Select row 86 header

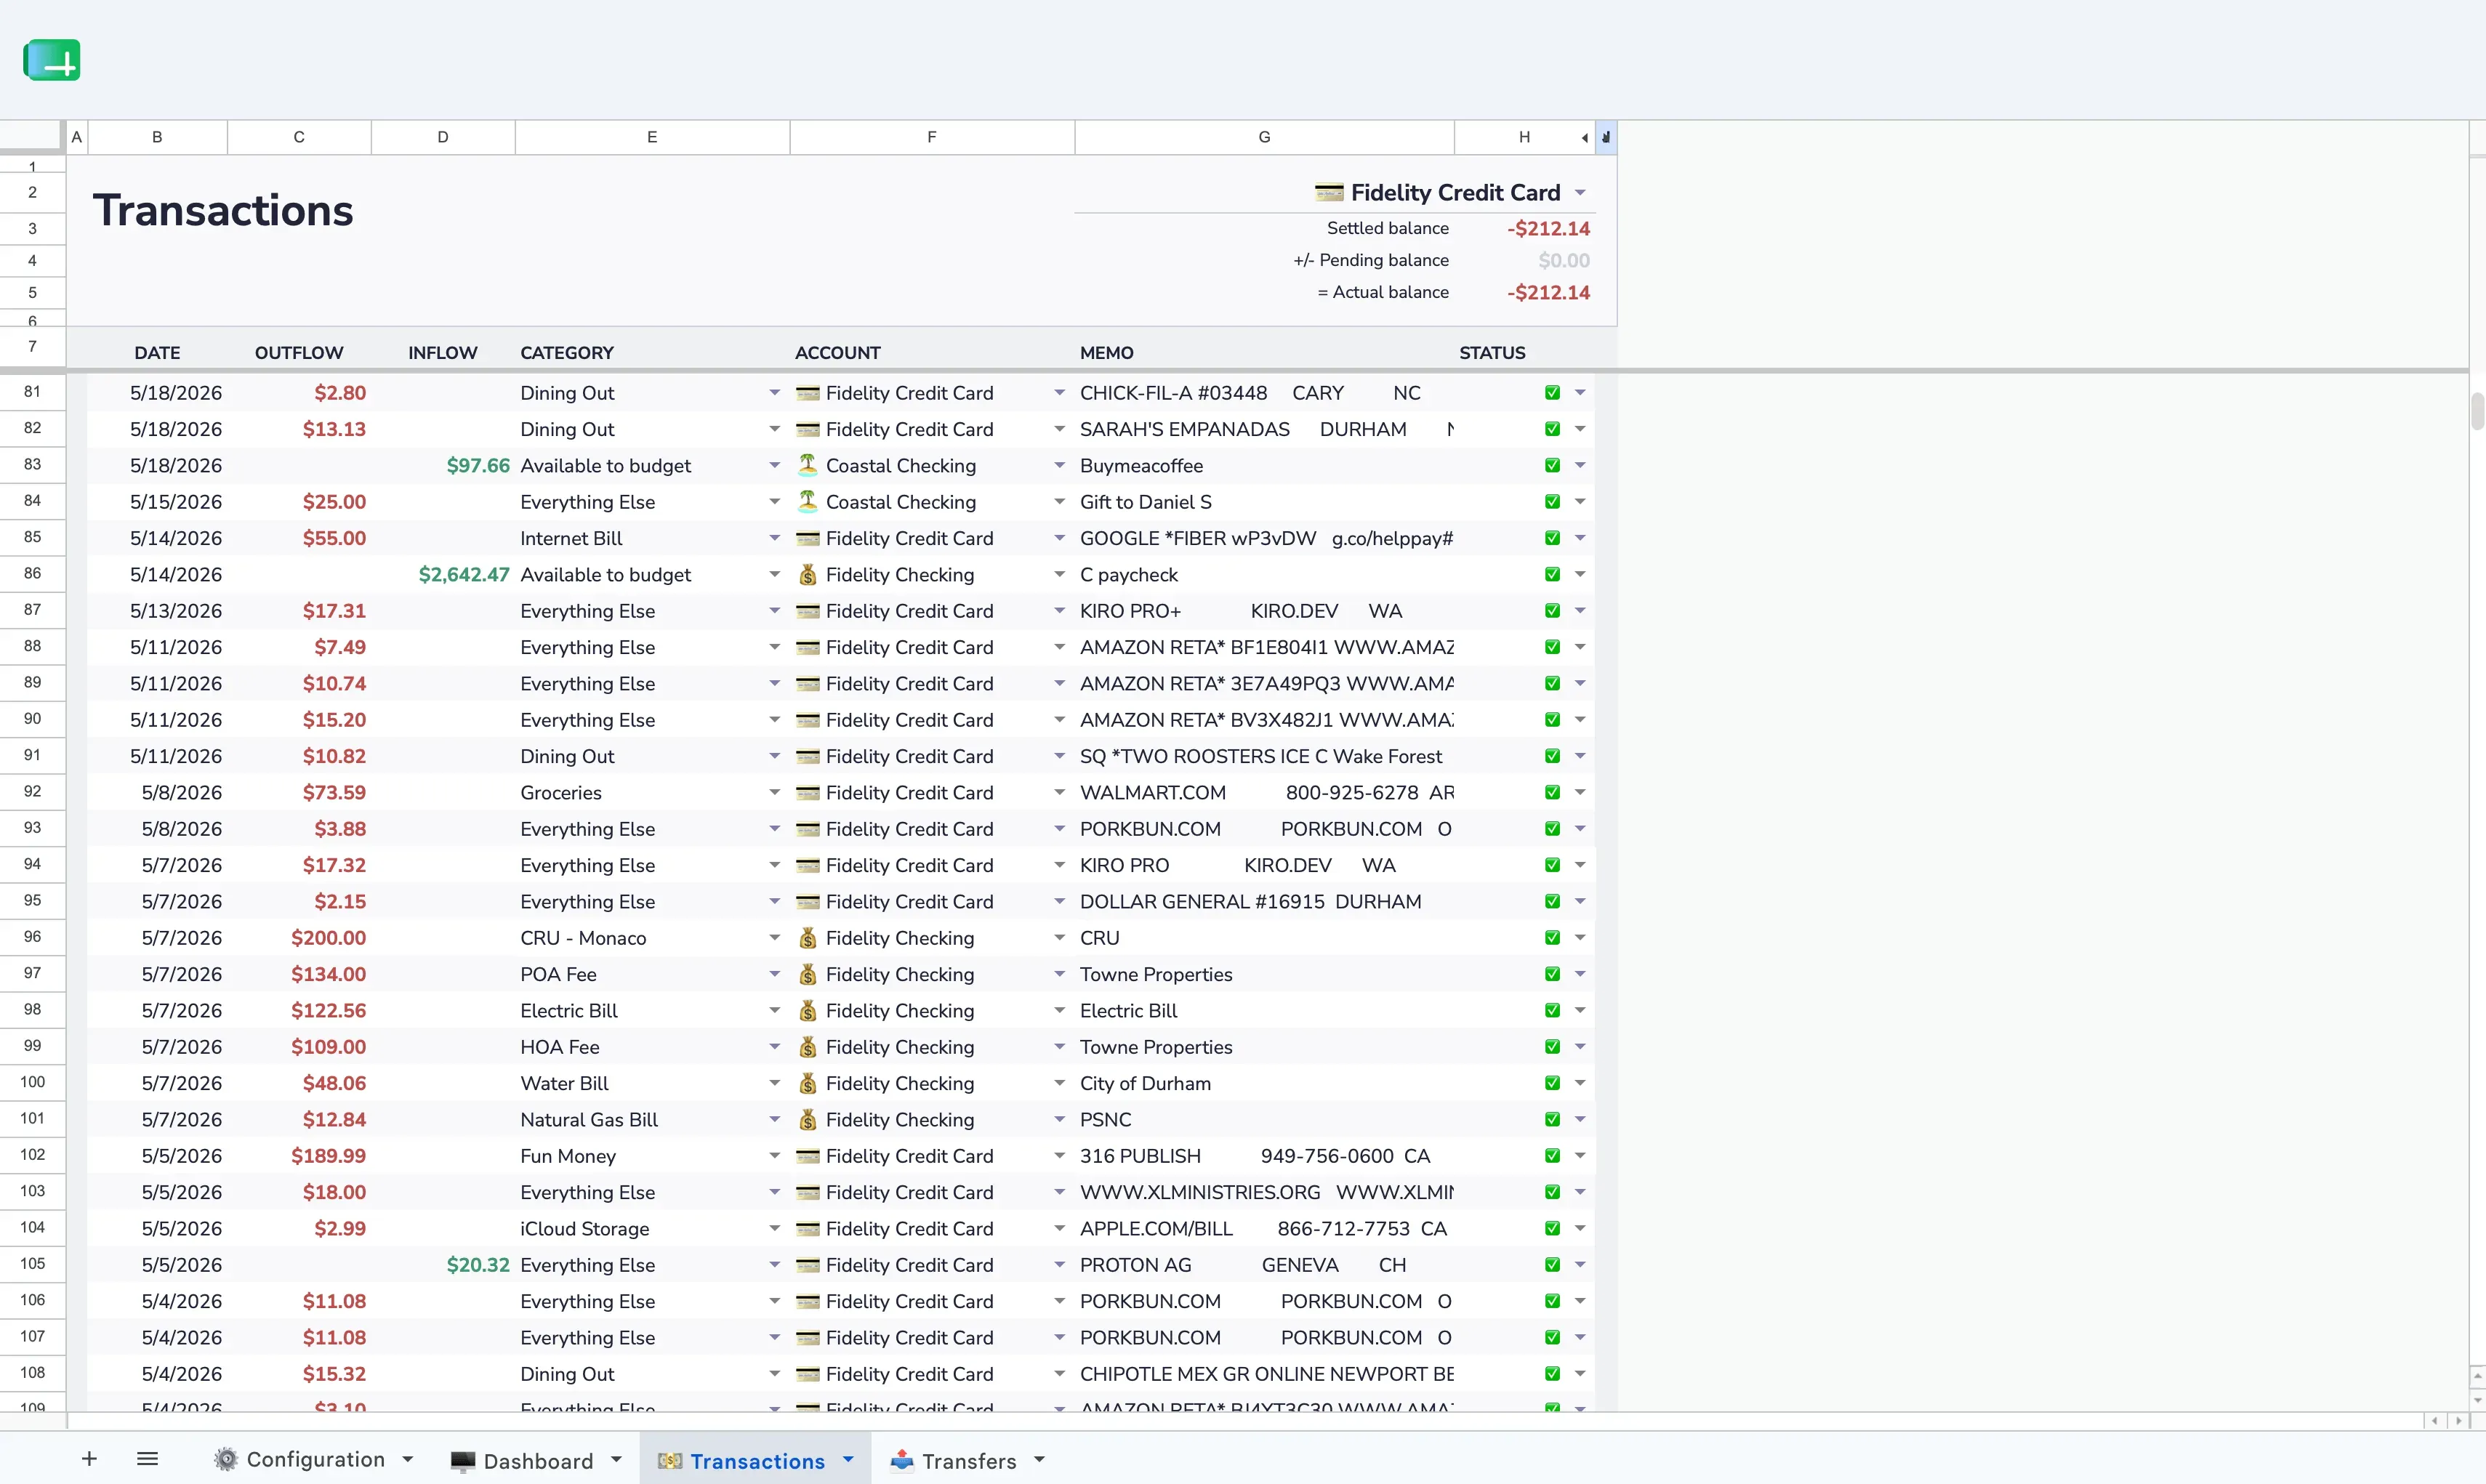32,574
